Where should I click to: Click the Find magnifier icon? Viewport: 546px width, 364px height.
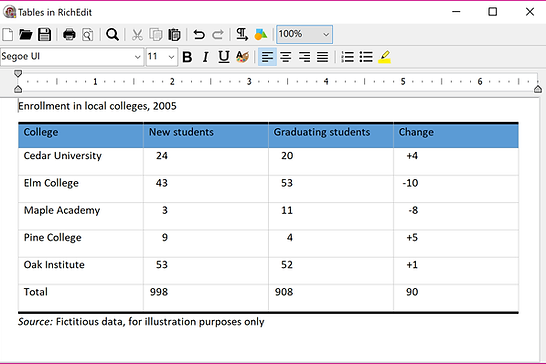point(112,34)
